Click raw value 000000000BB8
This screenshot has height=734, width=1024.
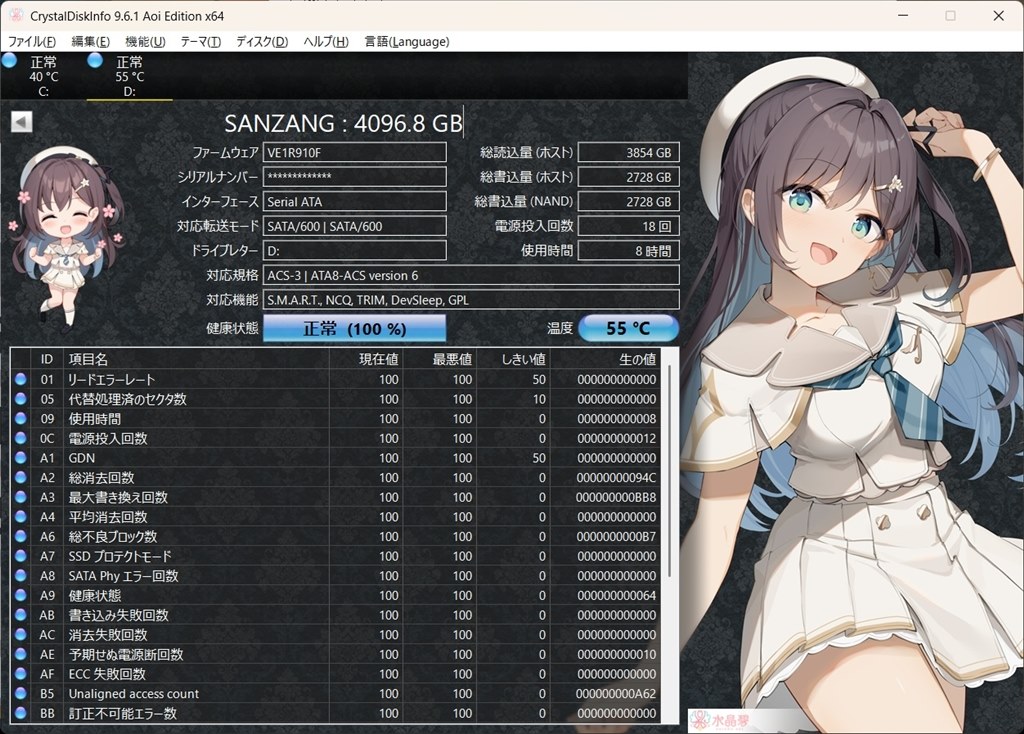(x=616, y=497)
